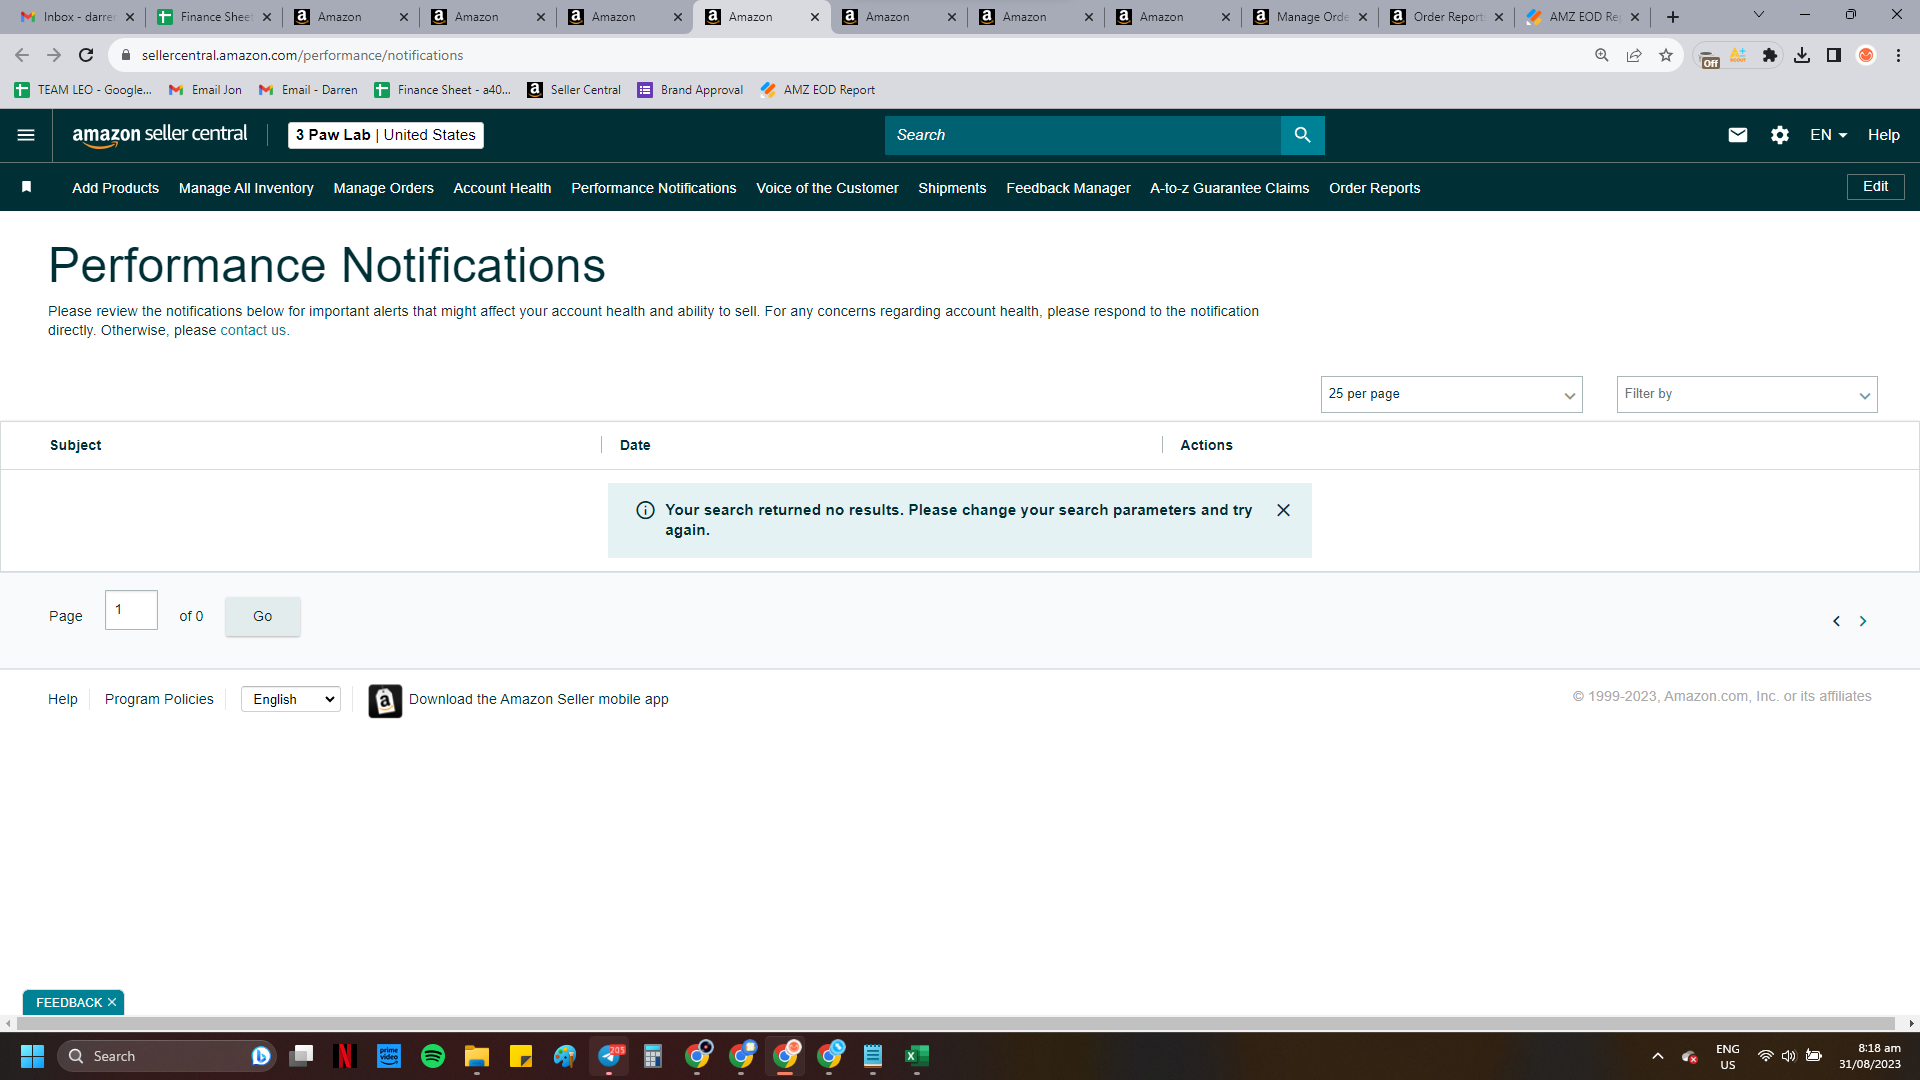Viewport: 1920px width, 1080px height.
Task: Open the browser extensions puzzle icon
Action: point(1770,55)
